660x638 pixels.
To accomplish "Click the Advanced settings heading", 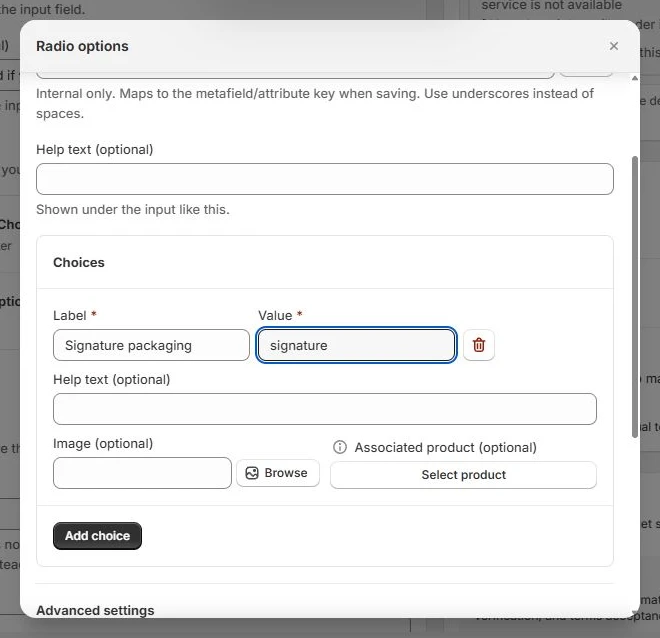I will (95, 610).
